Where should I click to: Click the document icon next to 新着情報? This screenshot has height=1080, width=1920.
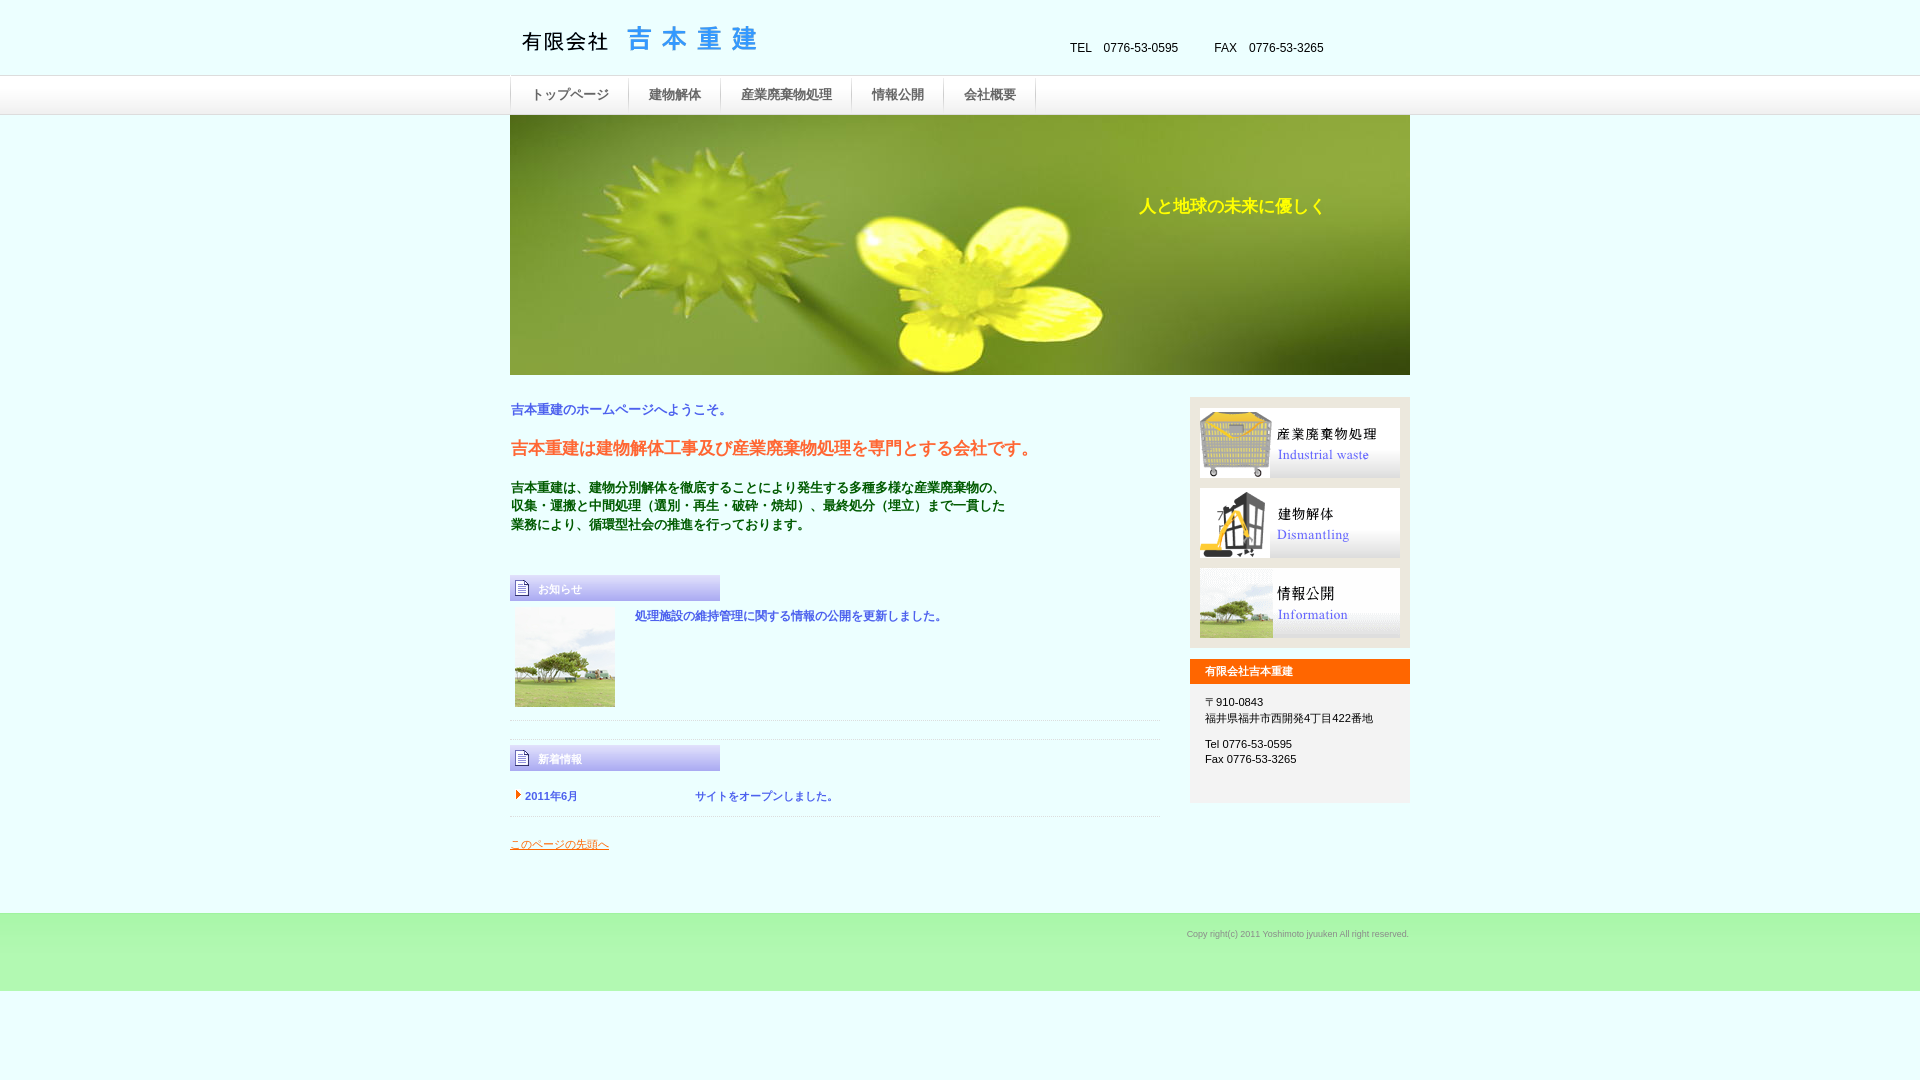[x=523, y=758]
